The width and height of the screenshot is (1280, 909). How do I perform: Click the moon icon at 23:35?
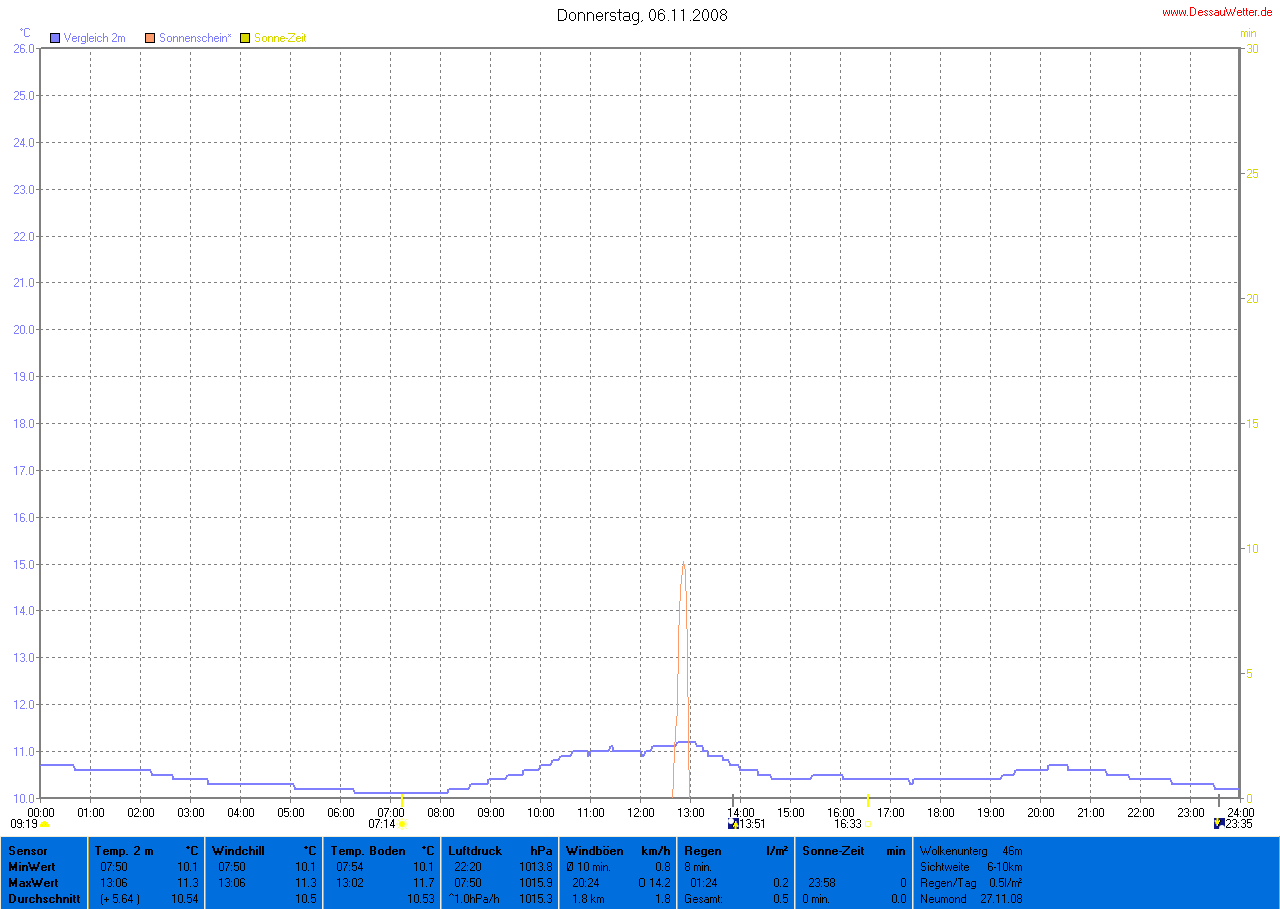tap(1218, 824)
